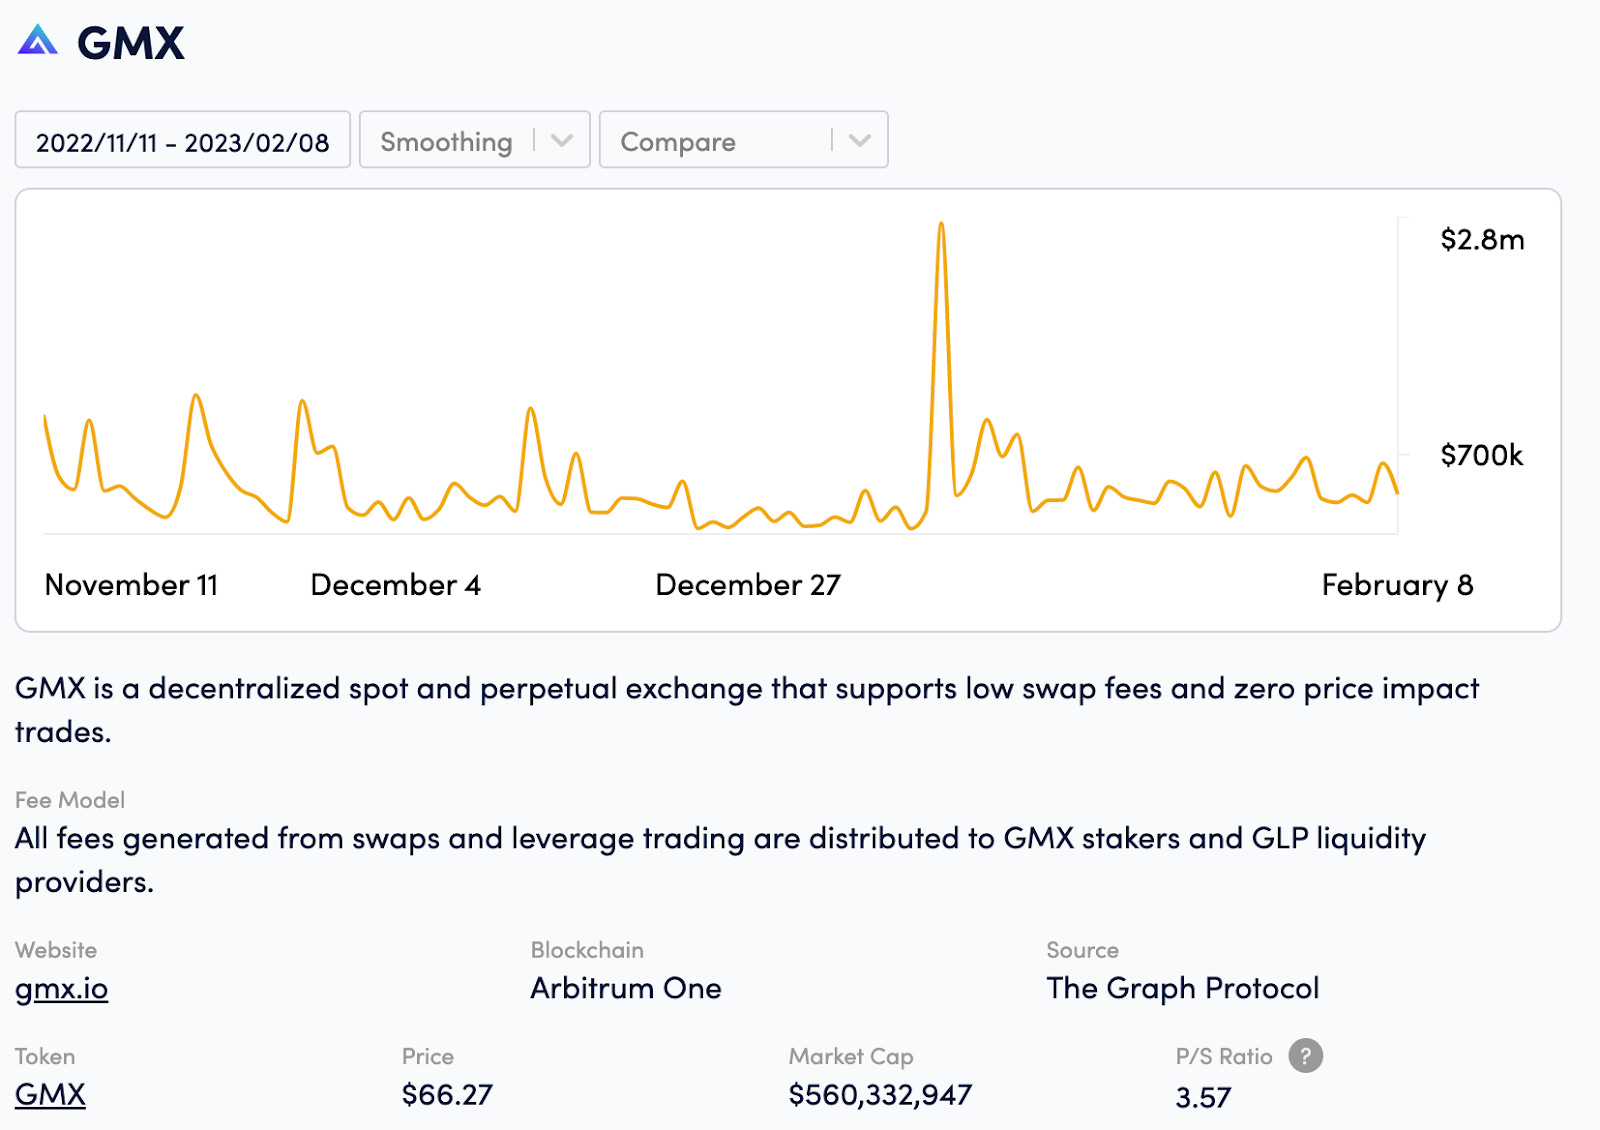Click the Price label
1600x1130 pixels.
428,1057
